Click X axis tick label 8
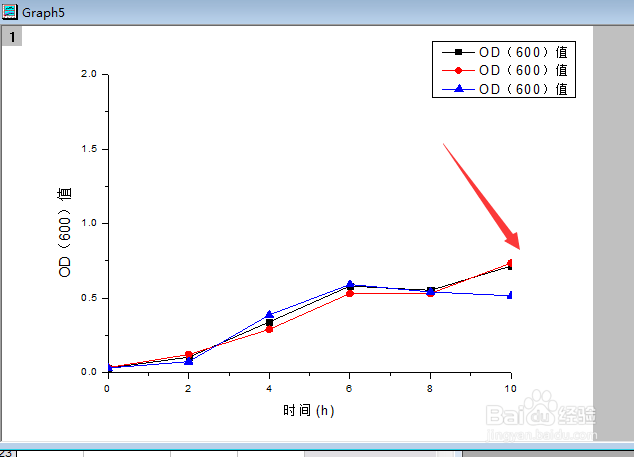 click(x=429, y=389)
